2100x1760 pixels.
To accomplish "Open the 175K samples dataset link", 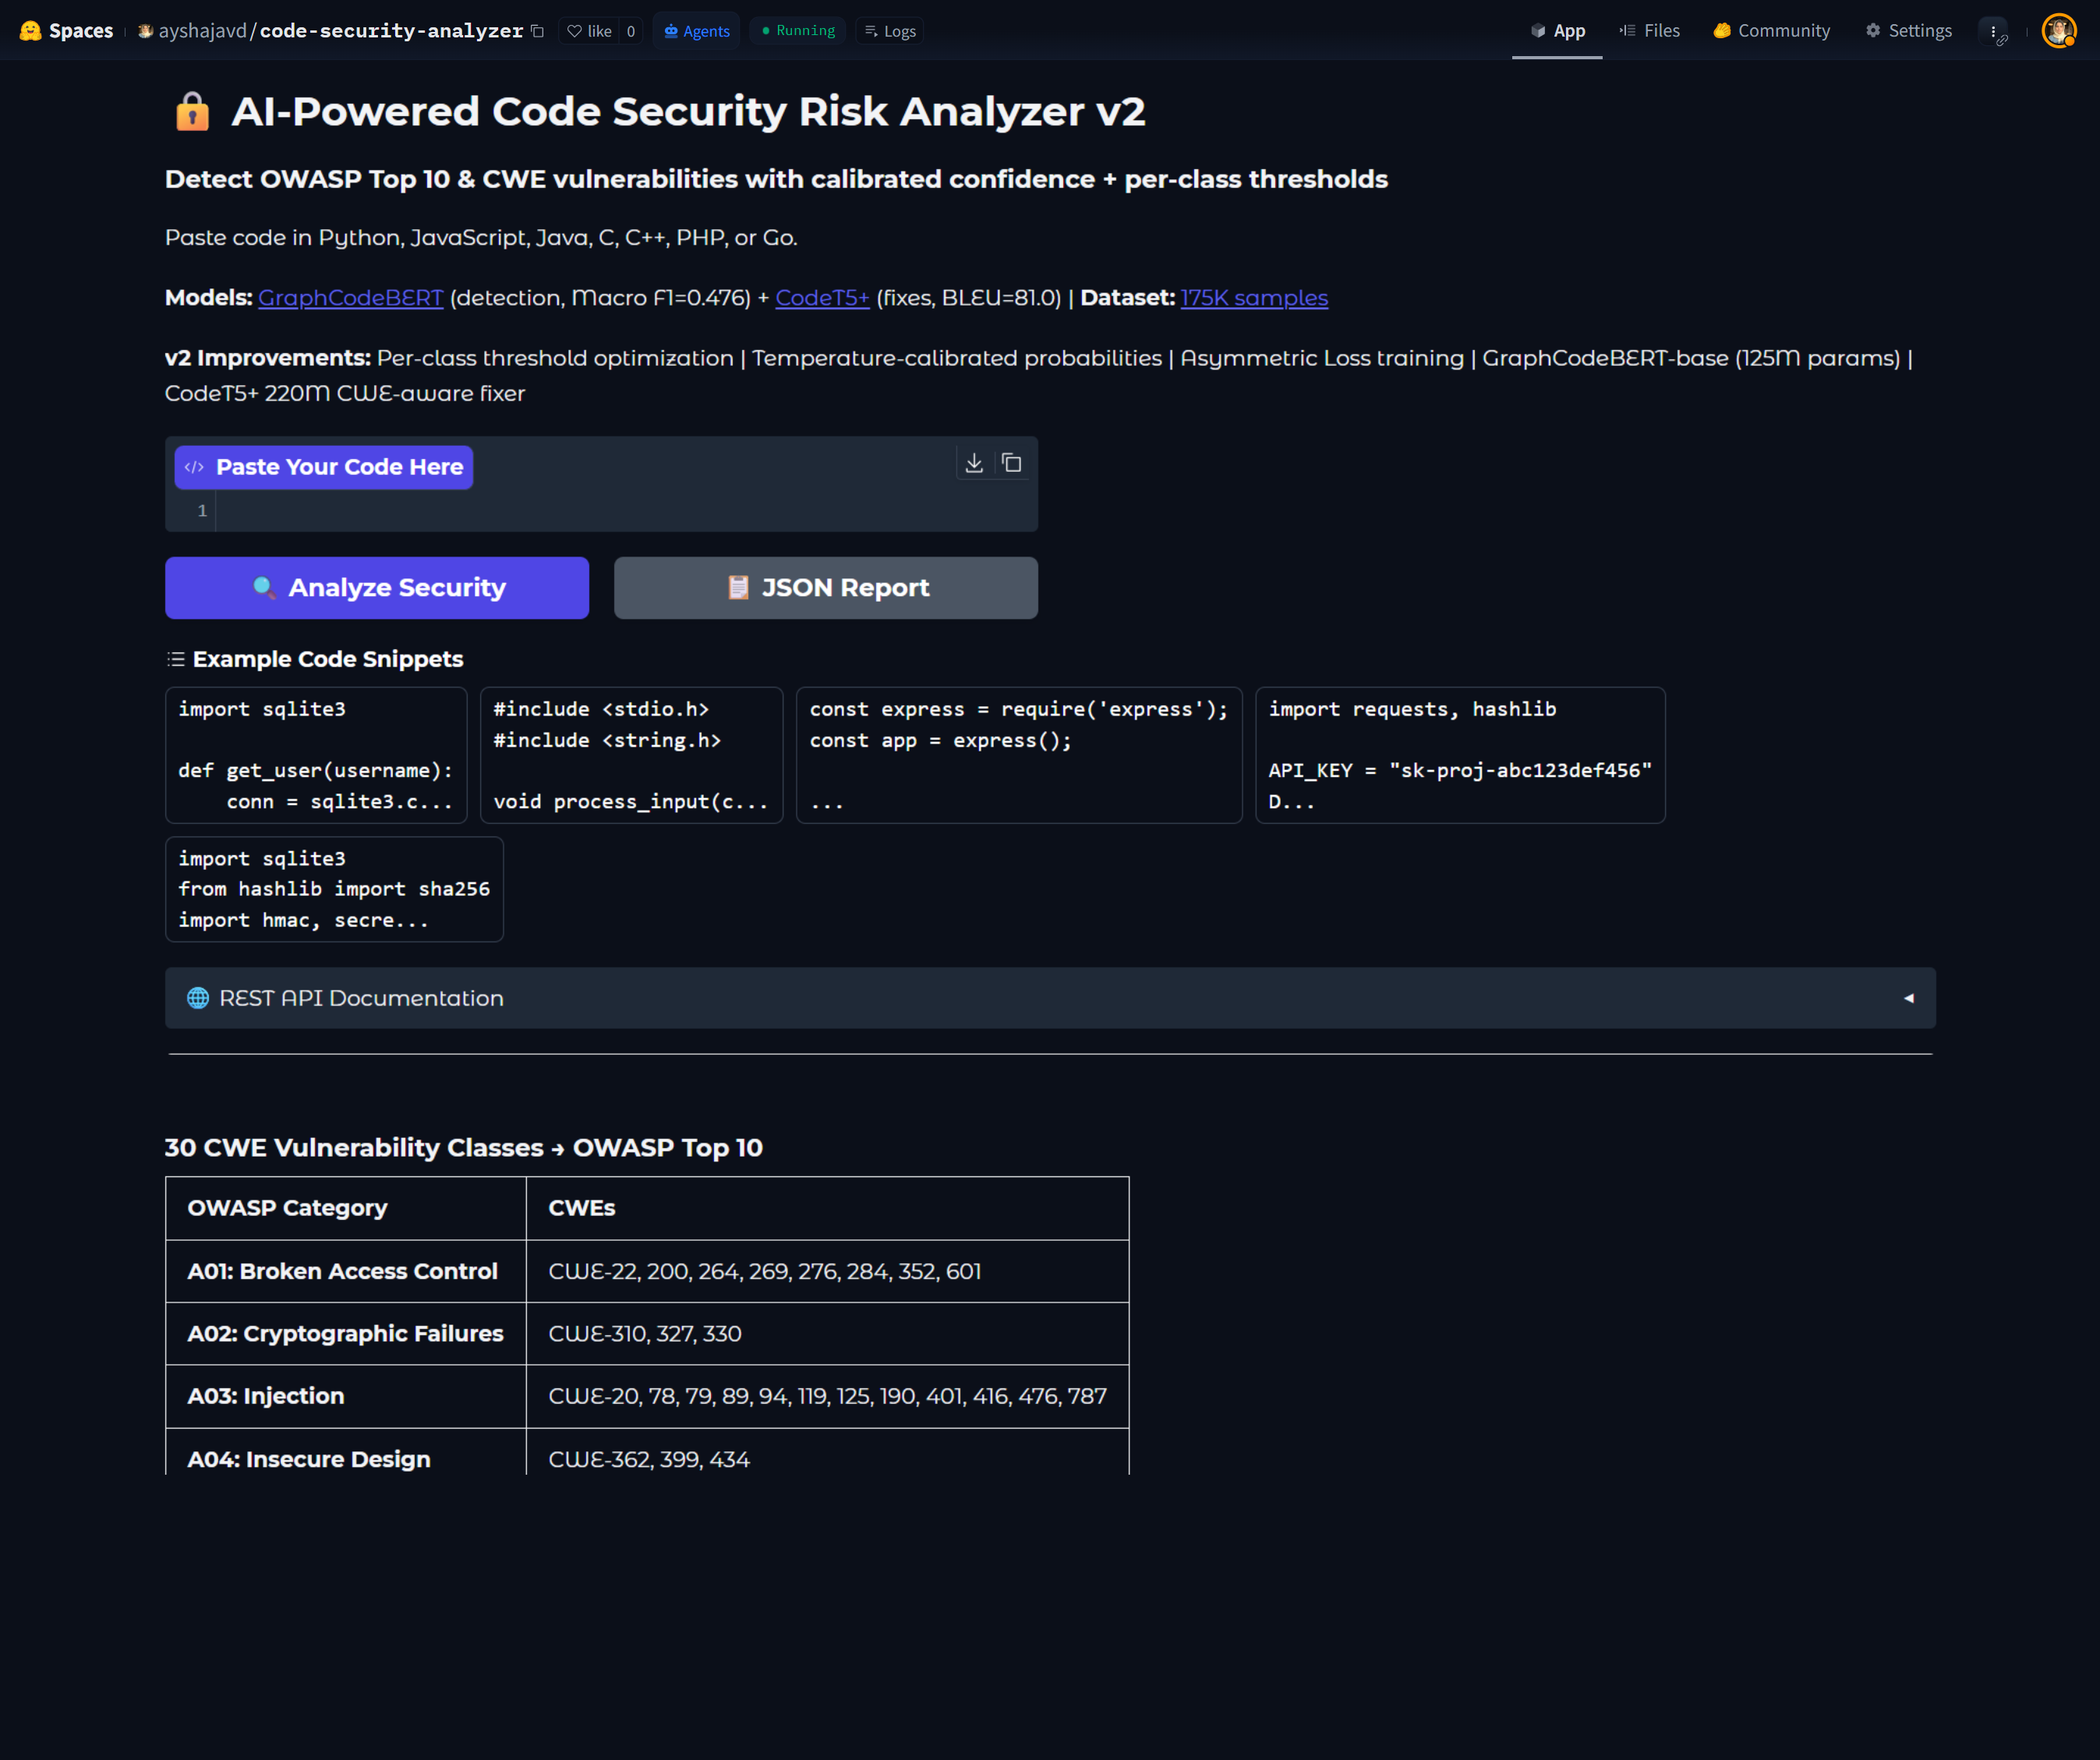I will tap(1254, 298).
